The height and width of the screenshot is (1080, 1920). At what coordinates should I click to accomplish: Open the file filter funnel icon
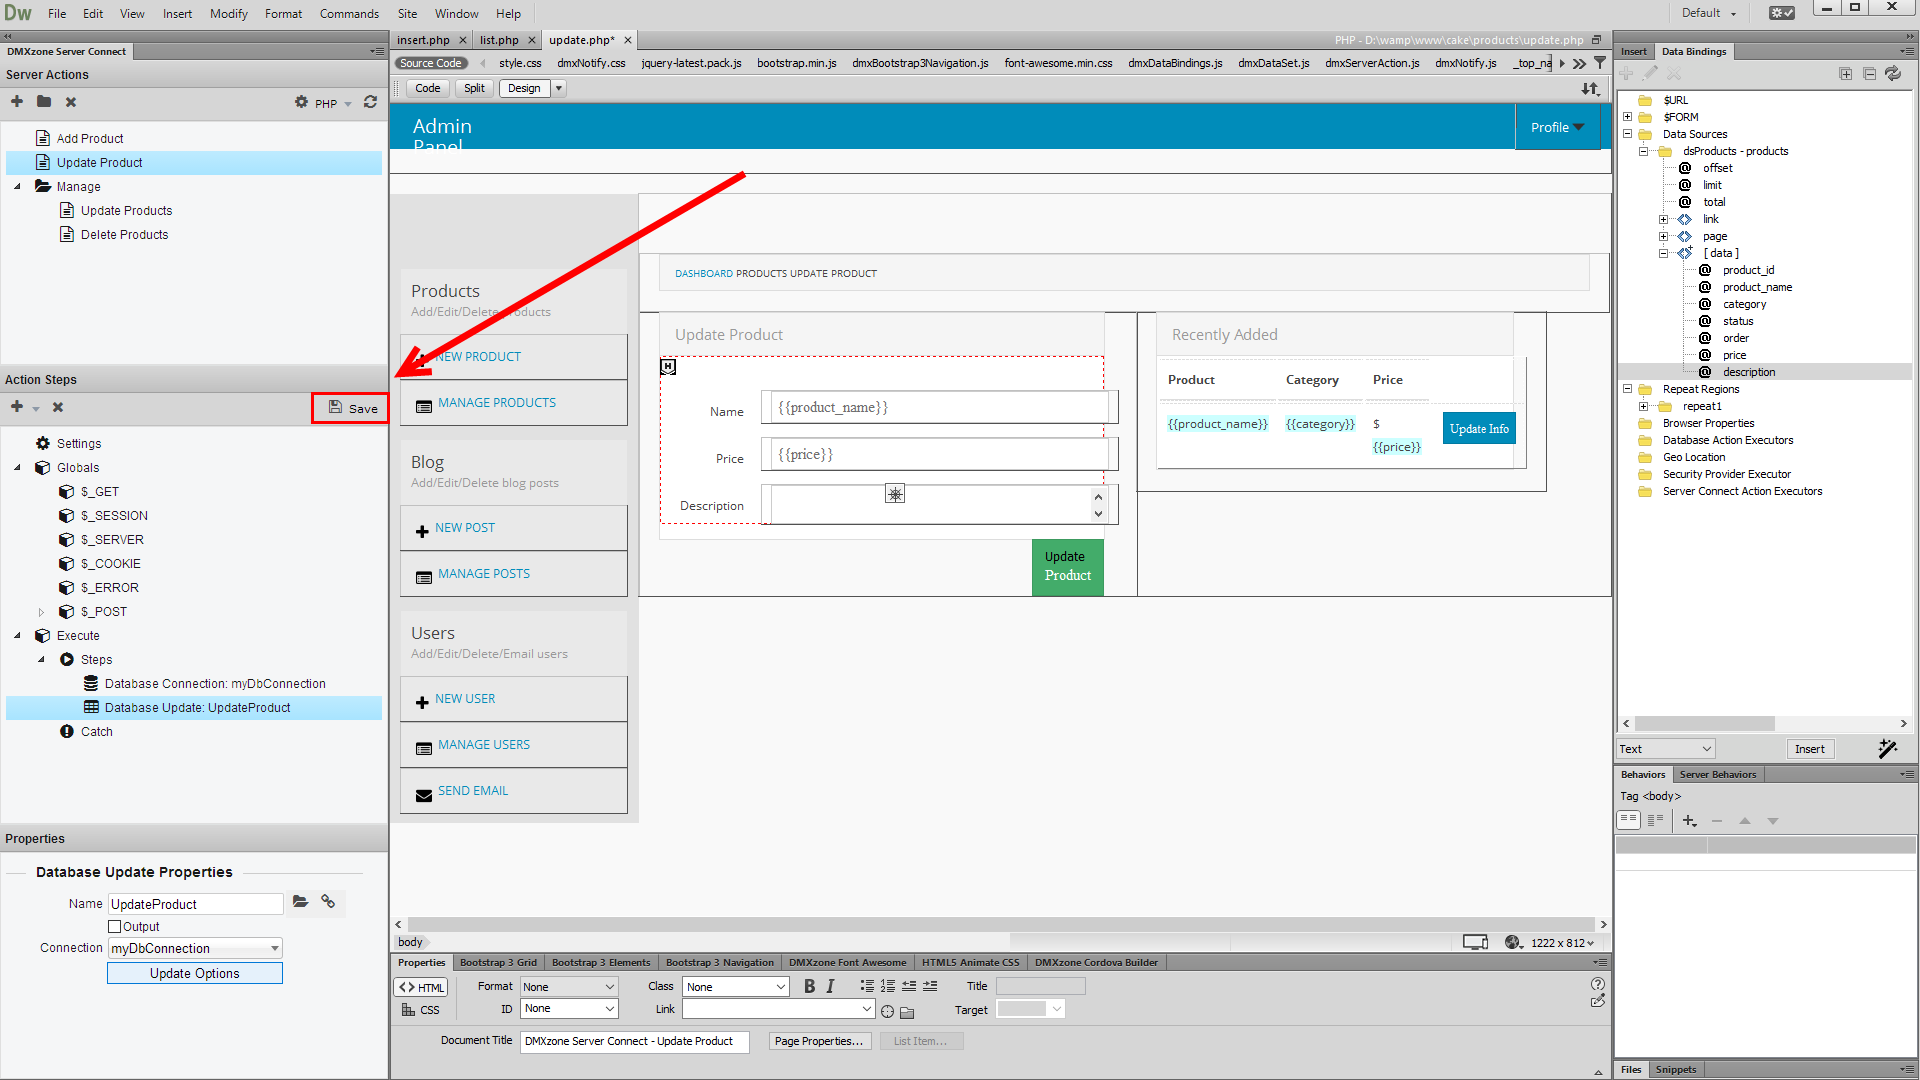point(1600,63)
